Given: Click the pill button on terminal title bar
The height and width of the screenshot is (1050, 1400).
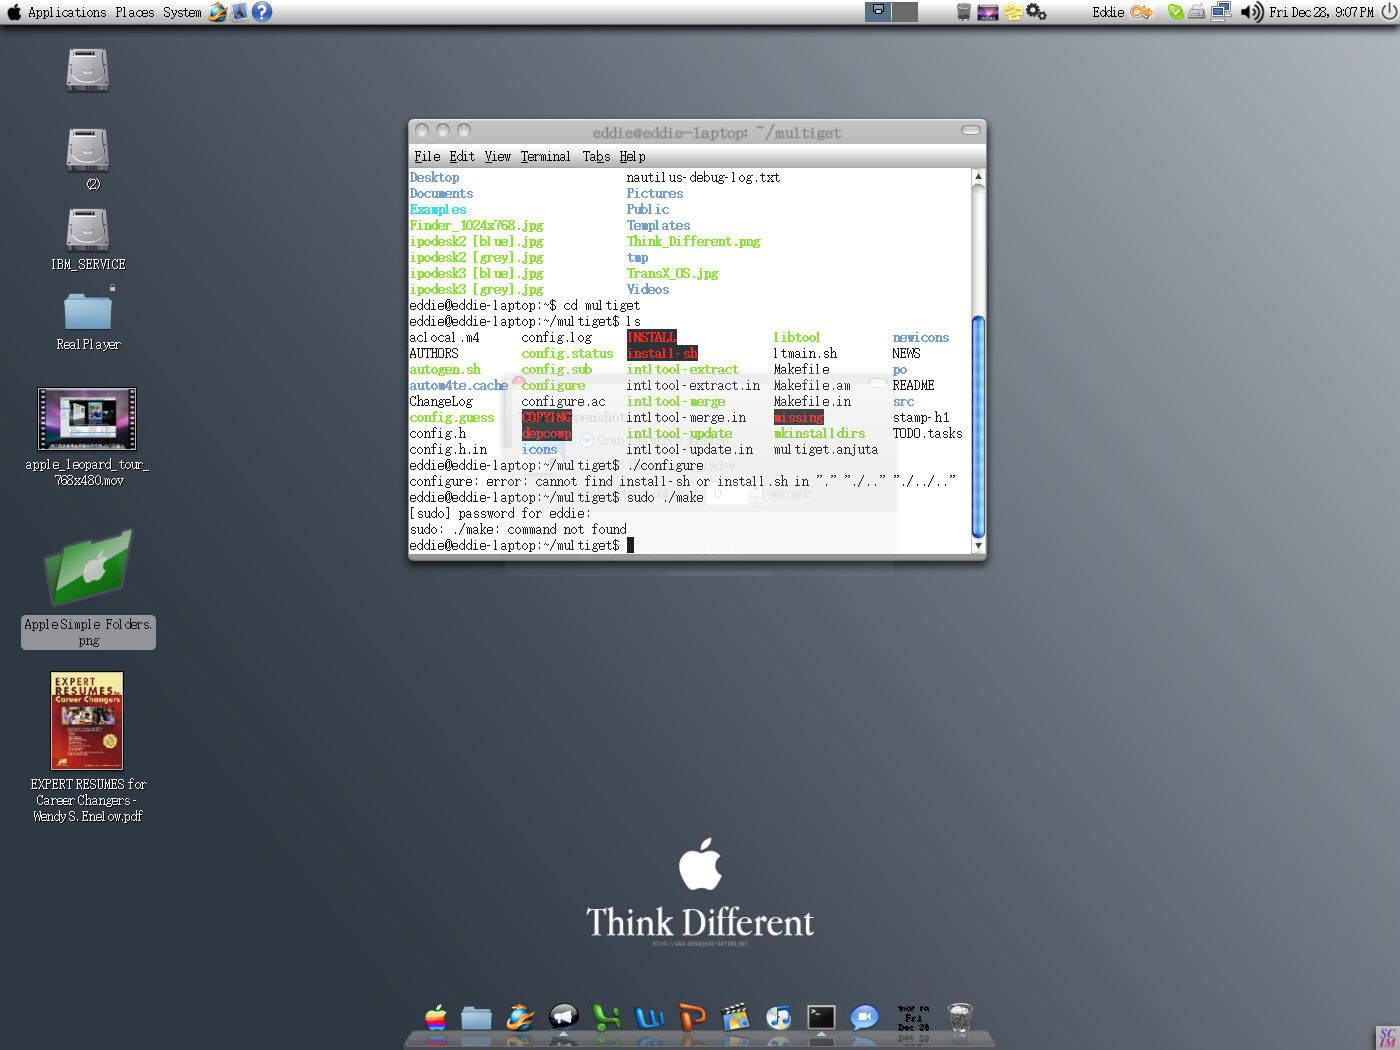Looking at the screenshot, I should click(970, 130).
